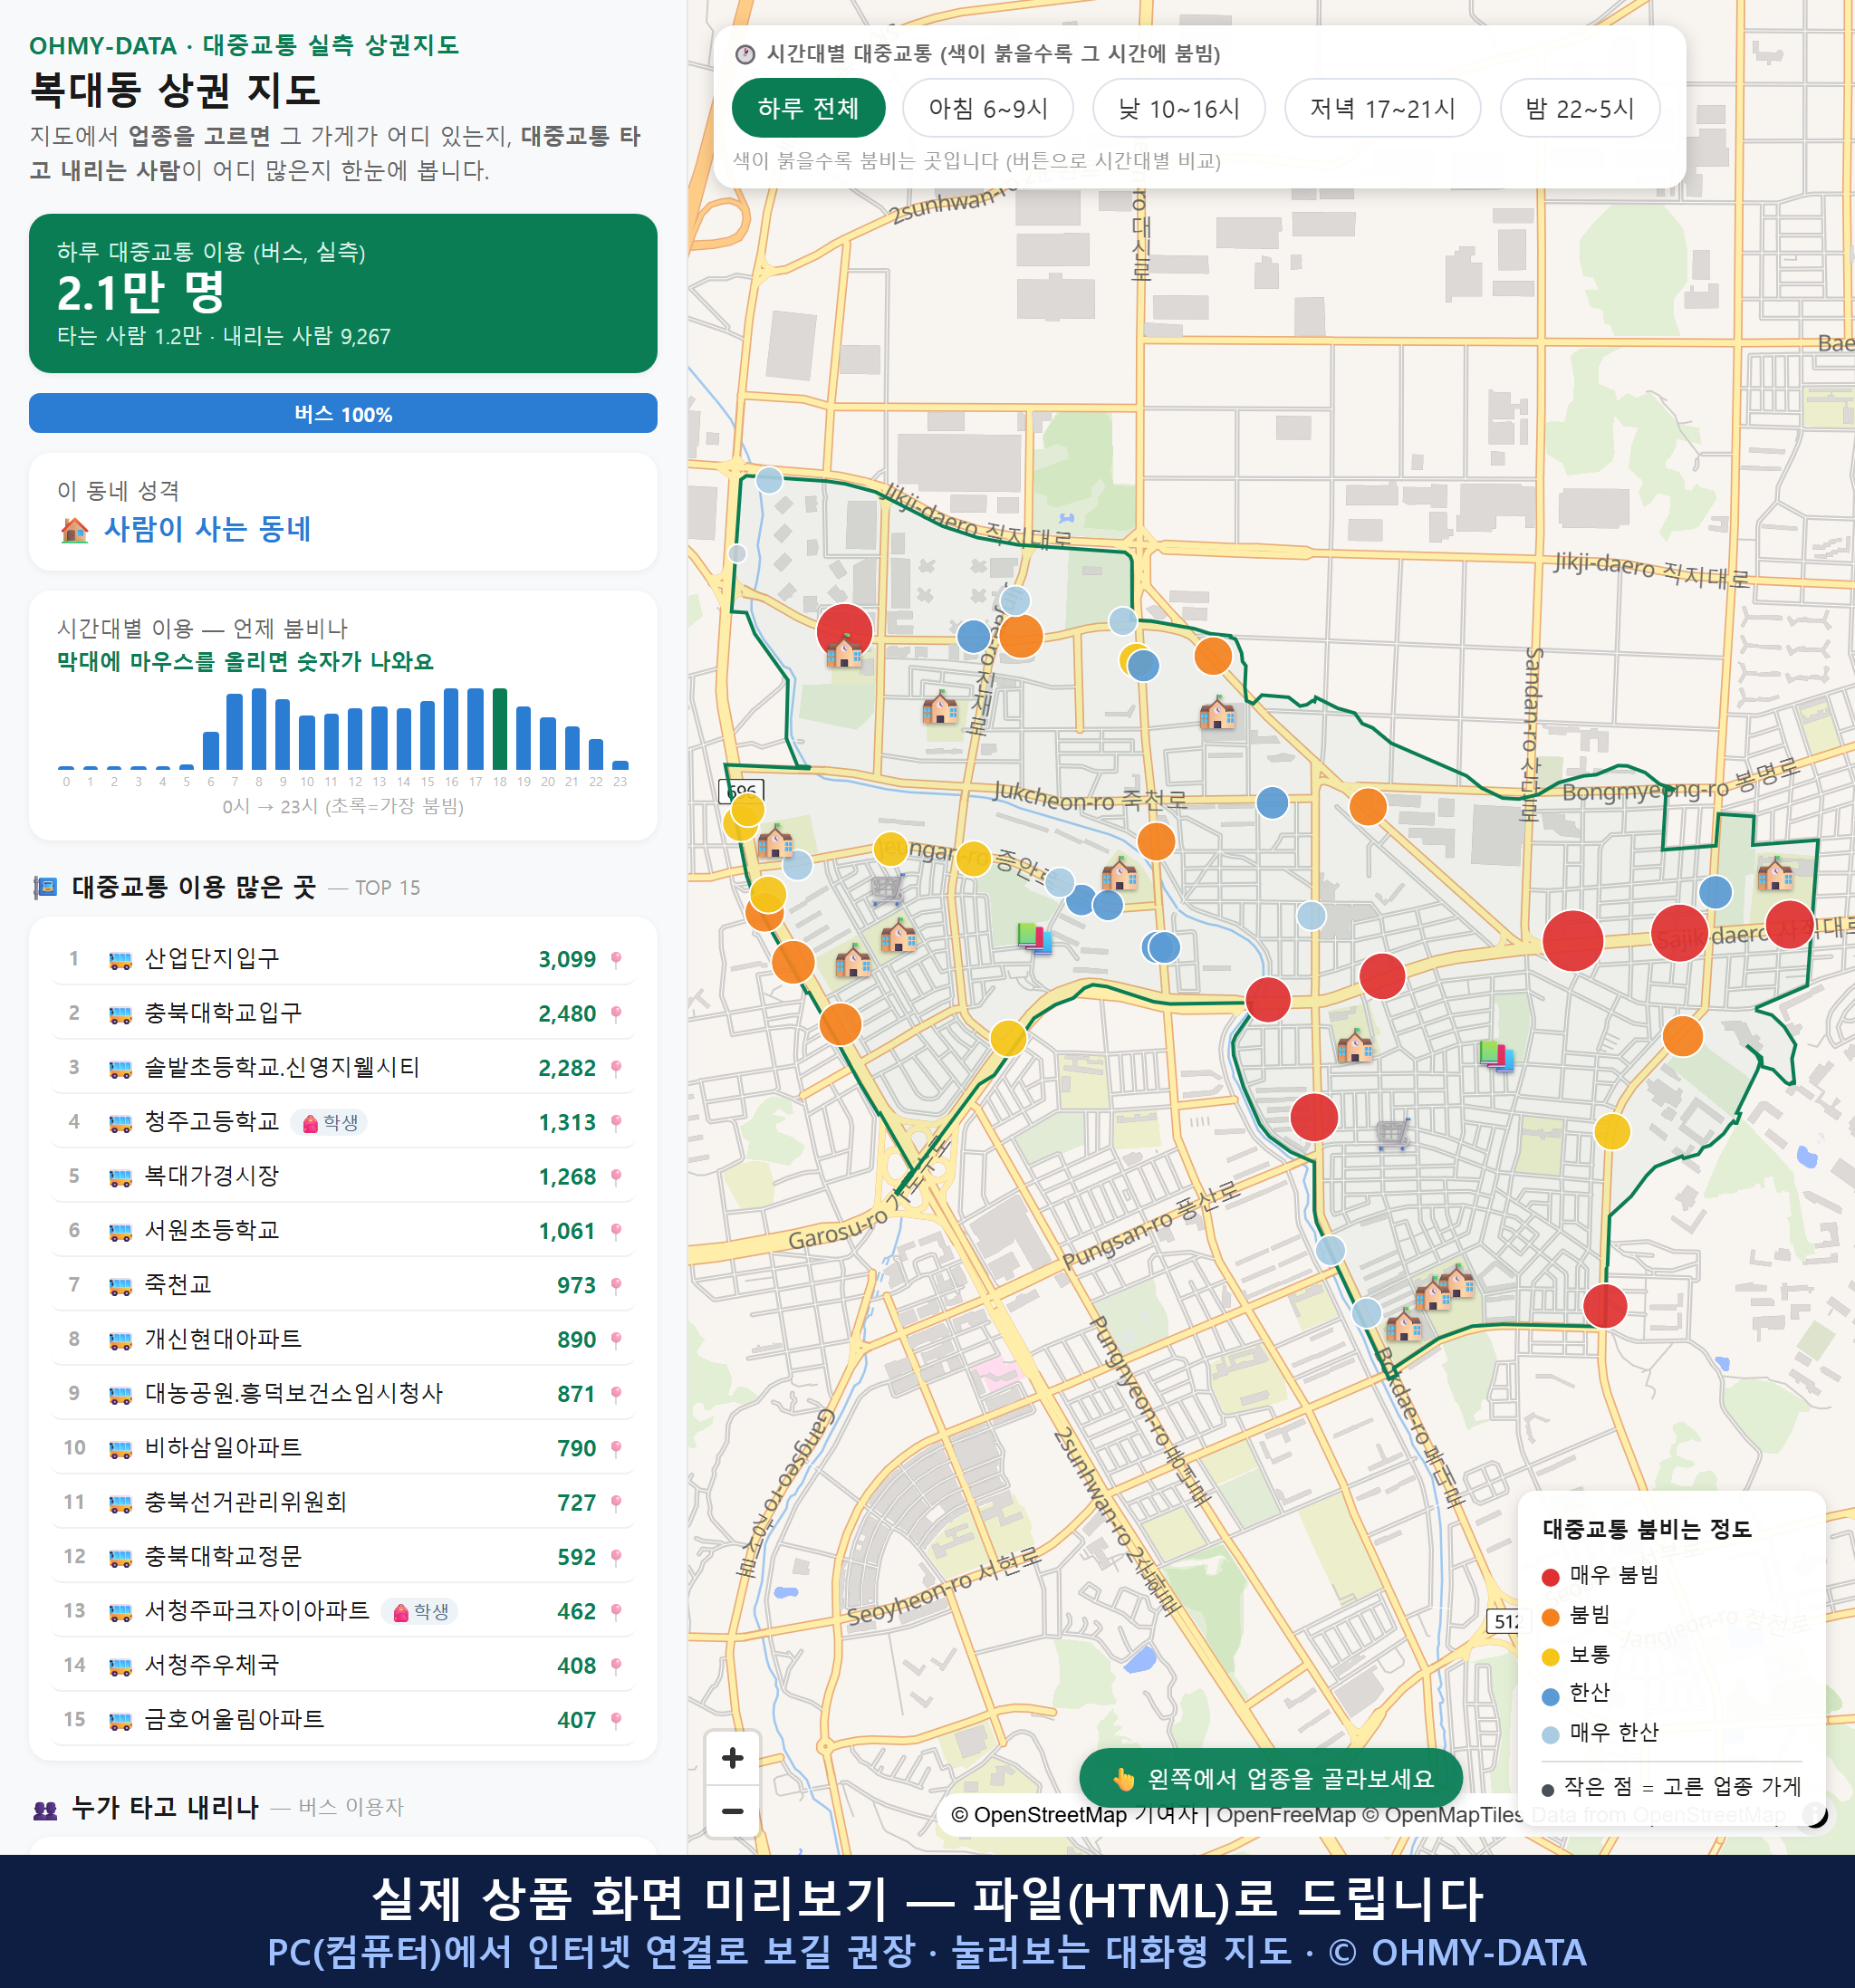1855x1988 pixels.
Task: Click the 매우 한산 light blue legend swatch
Action: click(x=1550, y=1735)
